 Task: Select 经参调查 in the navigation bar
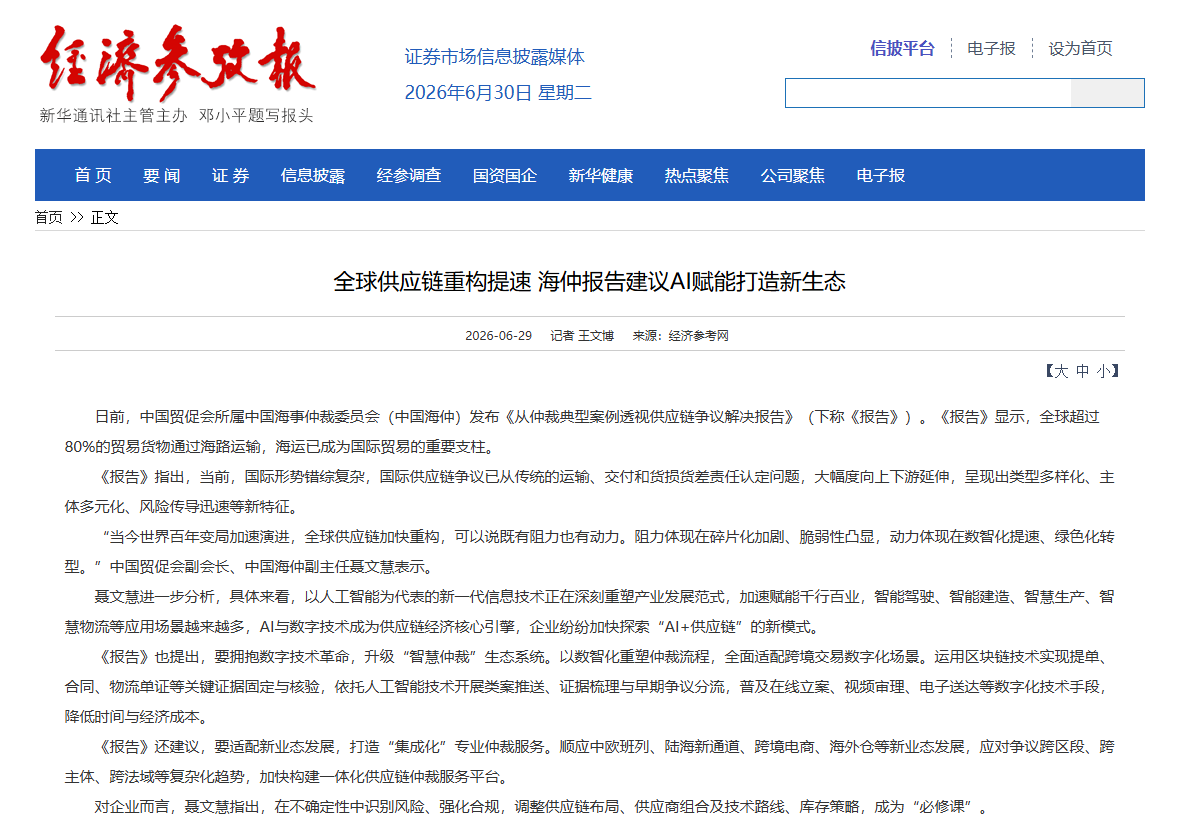(x=409, y=176)
